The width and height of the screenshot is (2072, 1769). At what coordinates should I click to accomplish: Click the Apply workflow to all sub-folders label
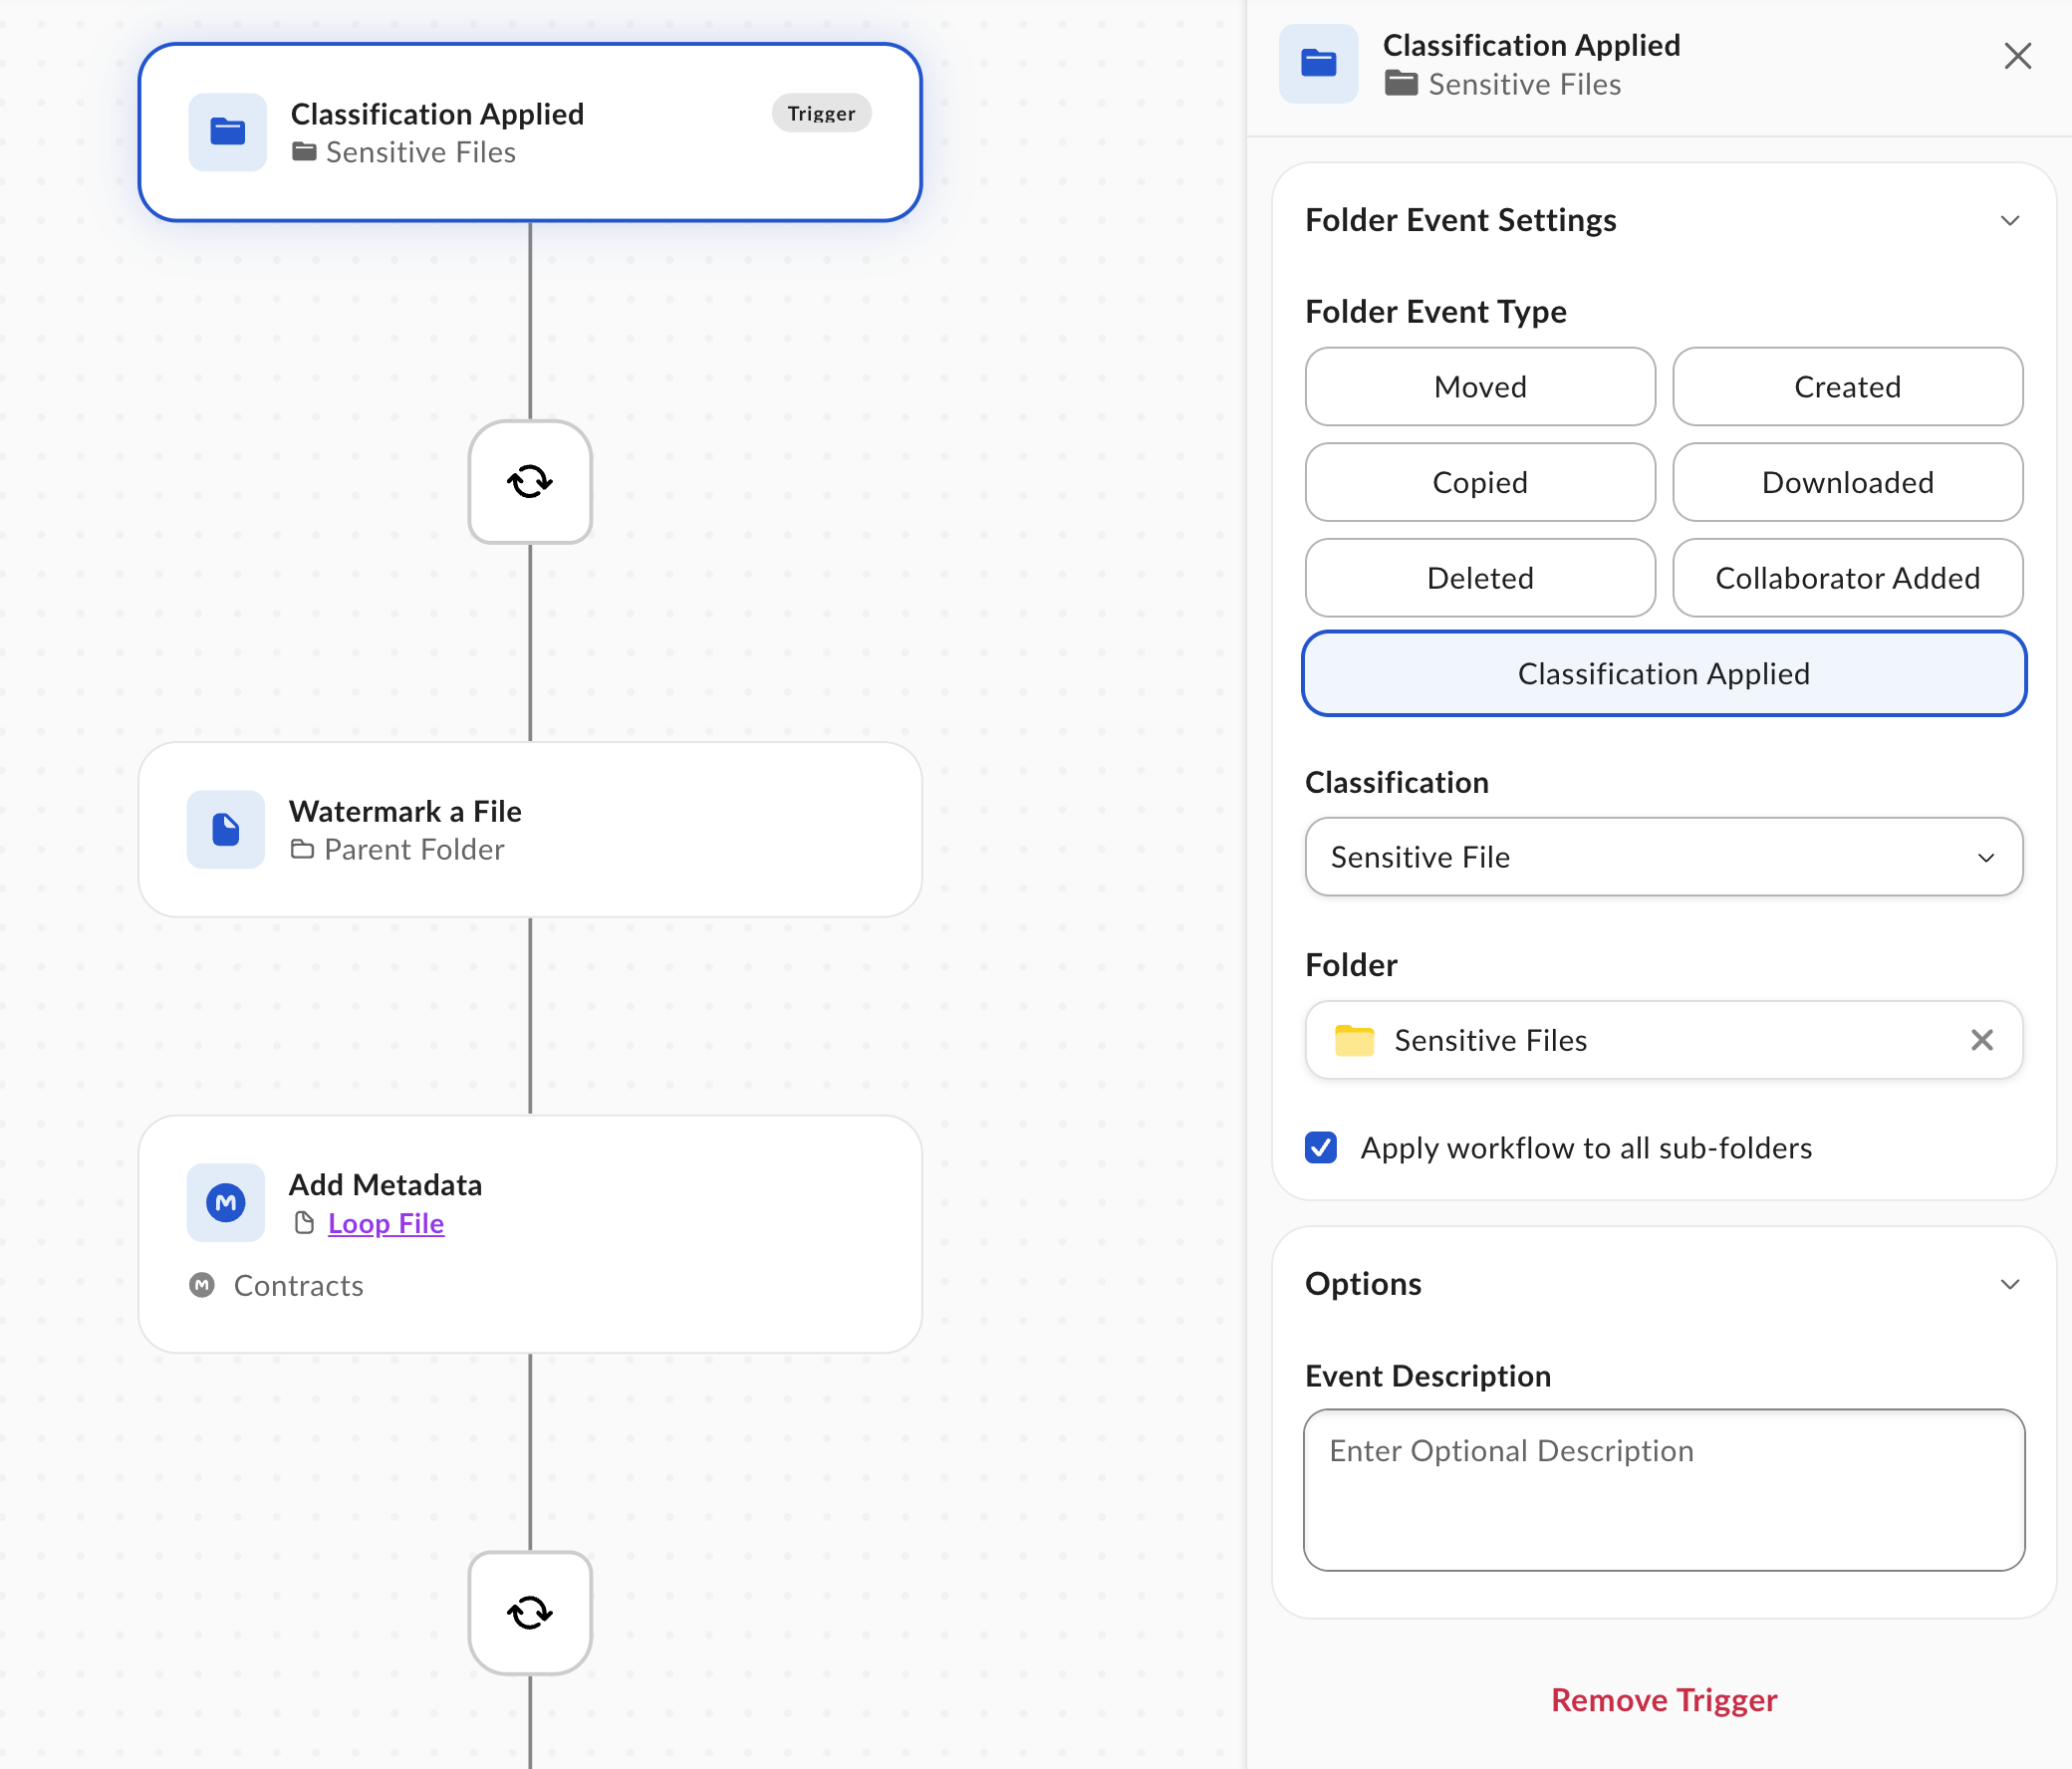coord(1586,1148)
